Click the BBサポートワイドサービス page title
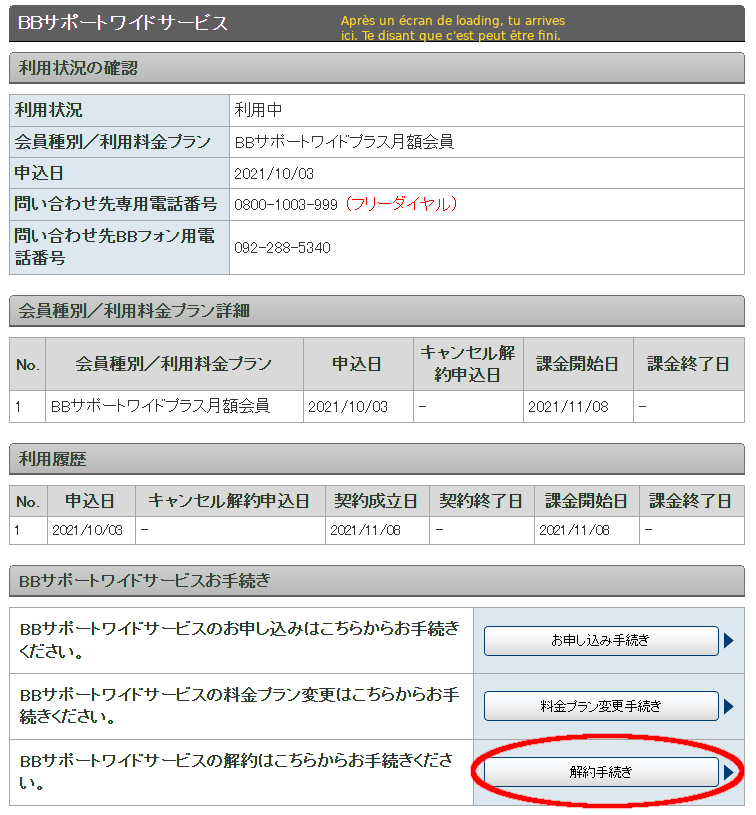This screenshot has width=756, height=815. [x=123, y=22]
